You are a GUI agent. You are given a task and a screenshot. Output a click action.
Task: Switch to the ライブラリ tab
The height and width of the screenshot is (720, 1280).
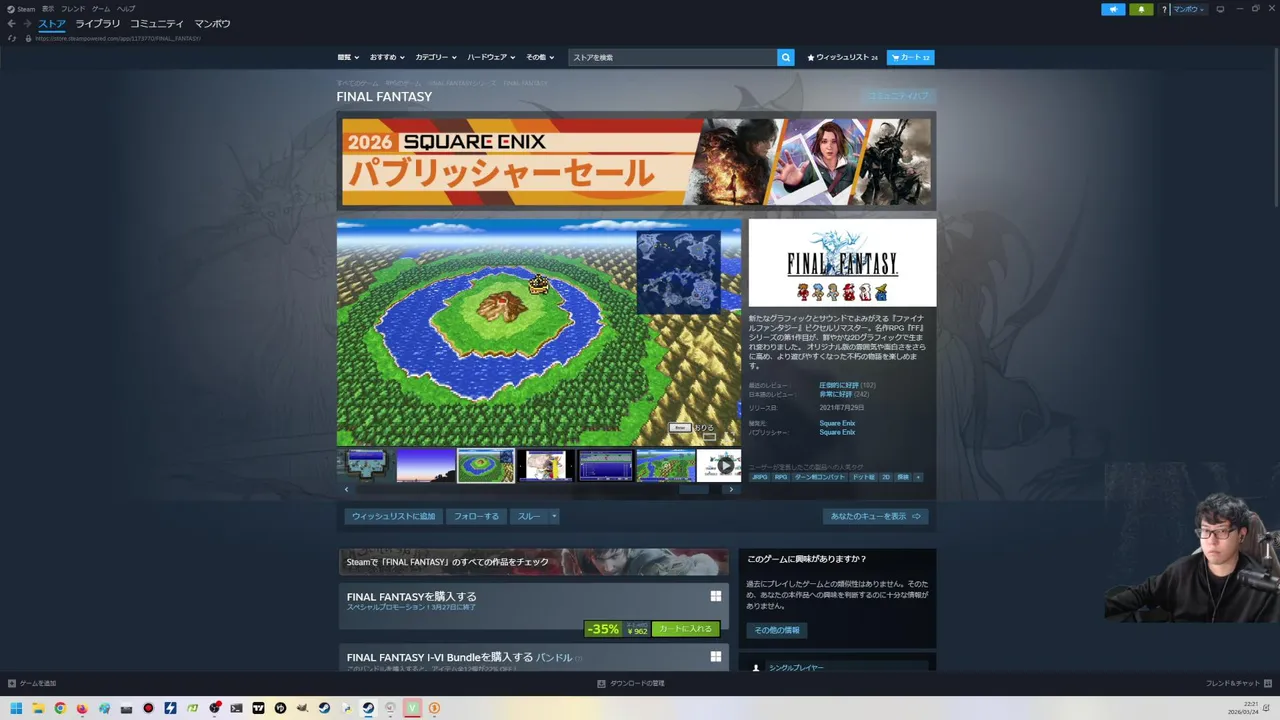pyautogui.click(x=97, y=24)
